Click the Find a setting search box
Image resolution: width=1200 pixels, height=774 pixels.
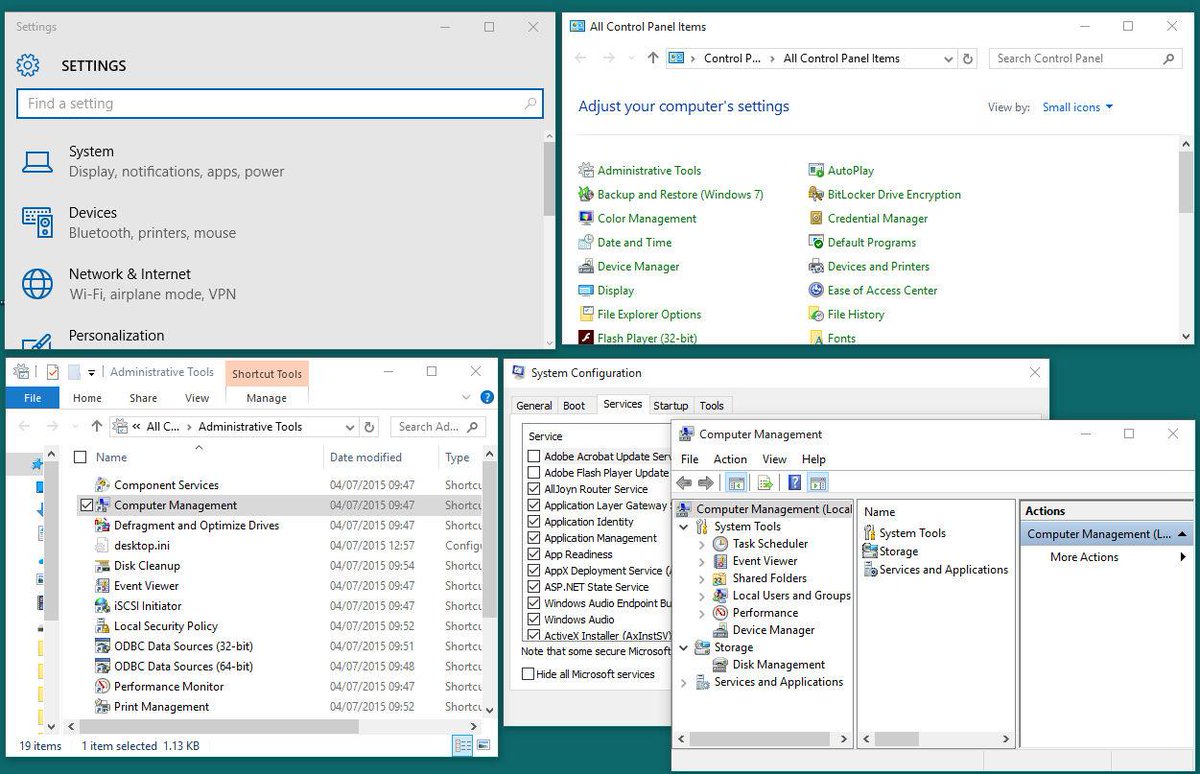pyautogui.click(x=280, y=103)
